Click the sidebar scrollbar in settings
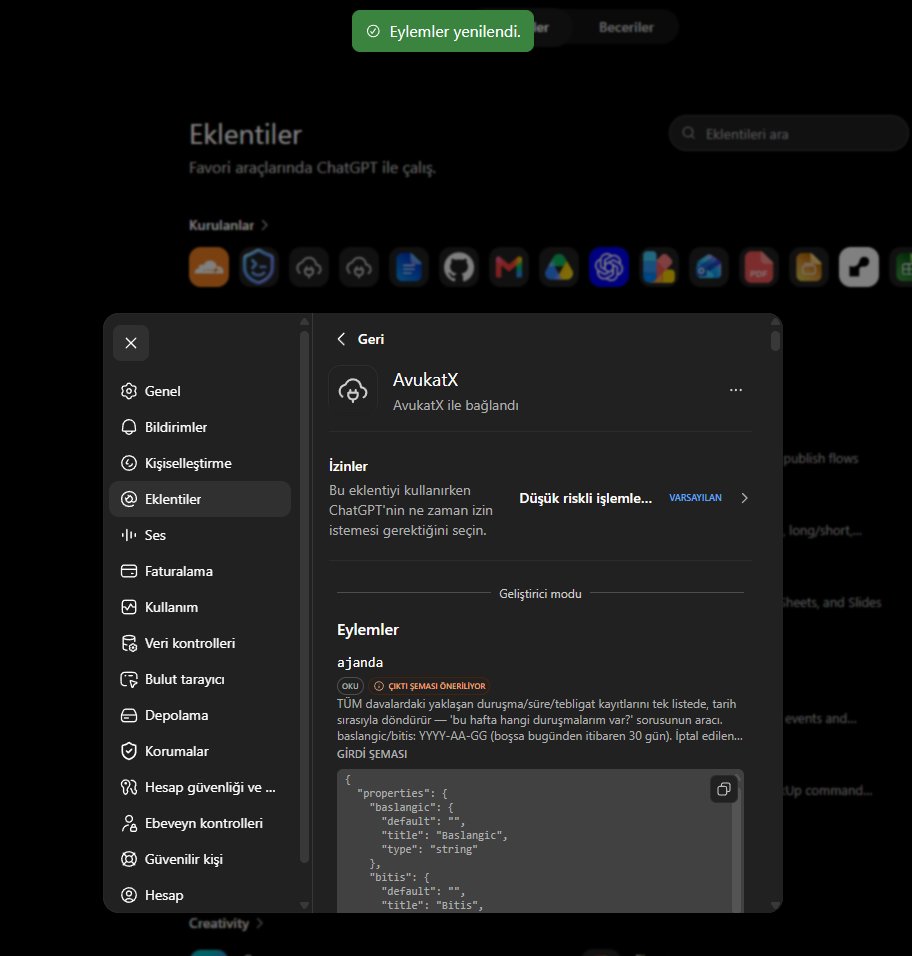Screen dimensions: 912x956 tap(305, 598)
